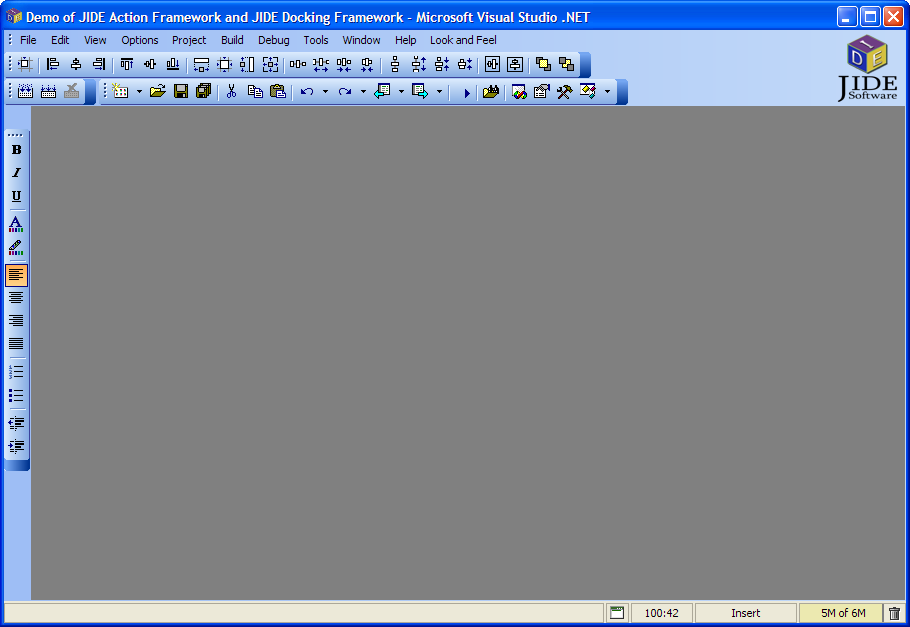Click the Start debugging play arrow

pyautogui.click(x=467, y=92)
